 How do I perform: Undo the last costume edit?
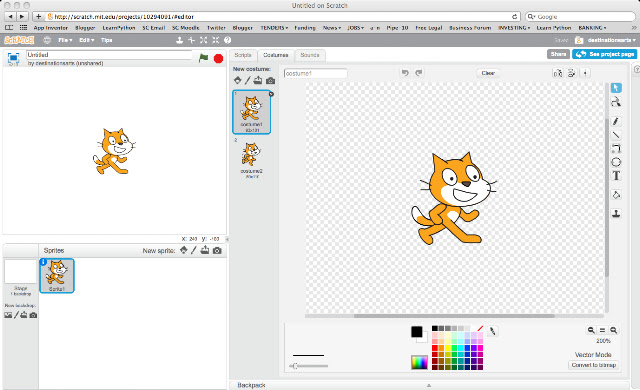click(404, 73)
